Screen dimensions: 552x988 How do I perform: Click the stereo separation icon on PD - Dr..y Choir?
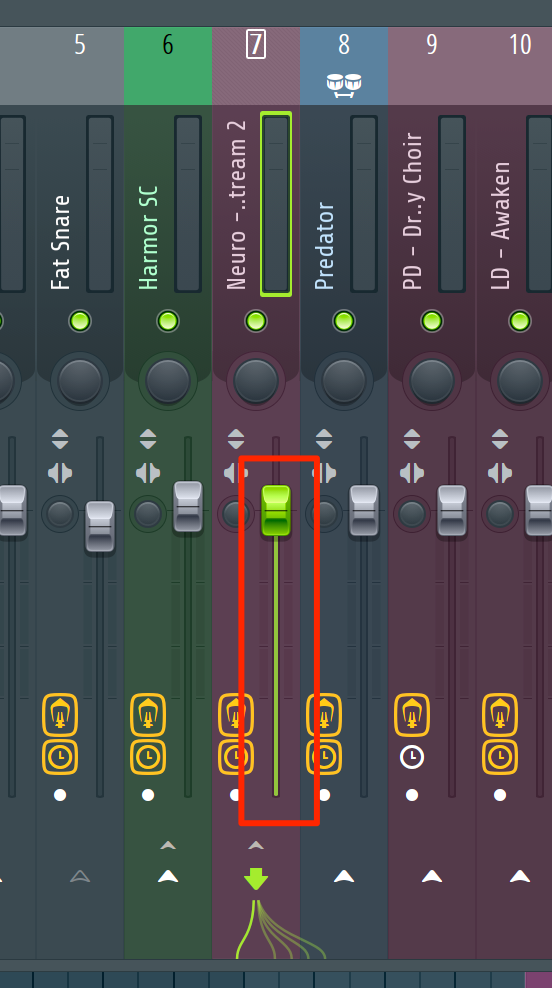coord(412,473)
